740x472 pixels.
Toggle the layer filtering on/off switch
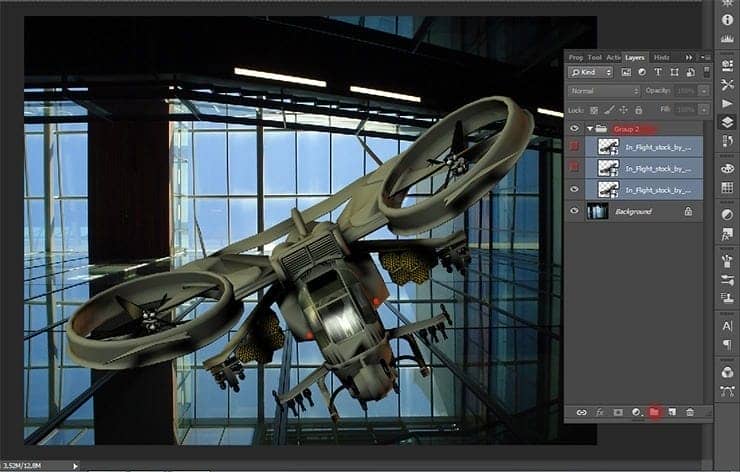point(706,72)
